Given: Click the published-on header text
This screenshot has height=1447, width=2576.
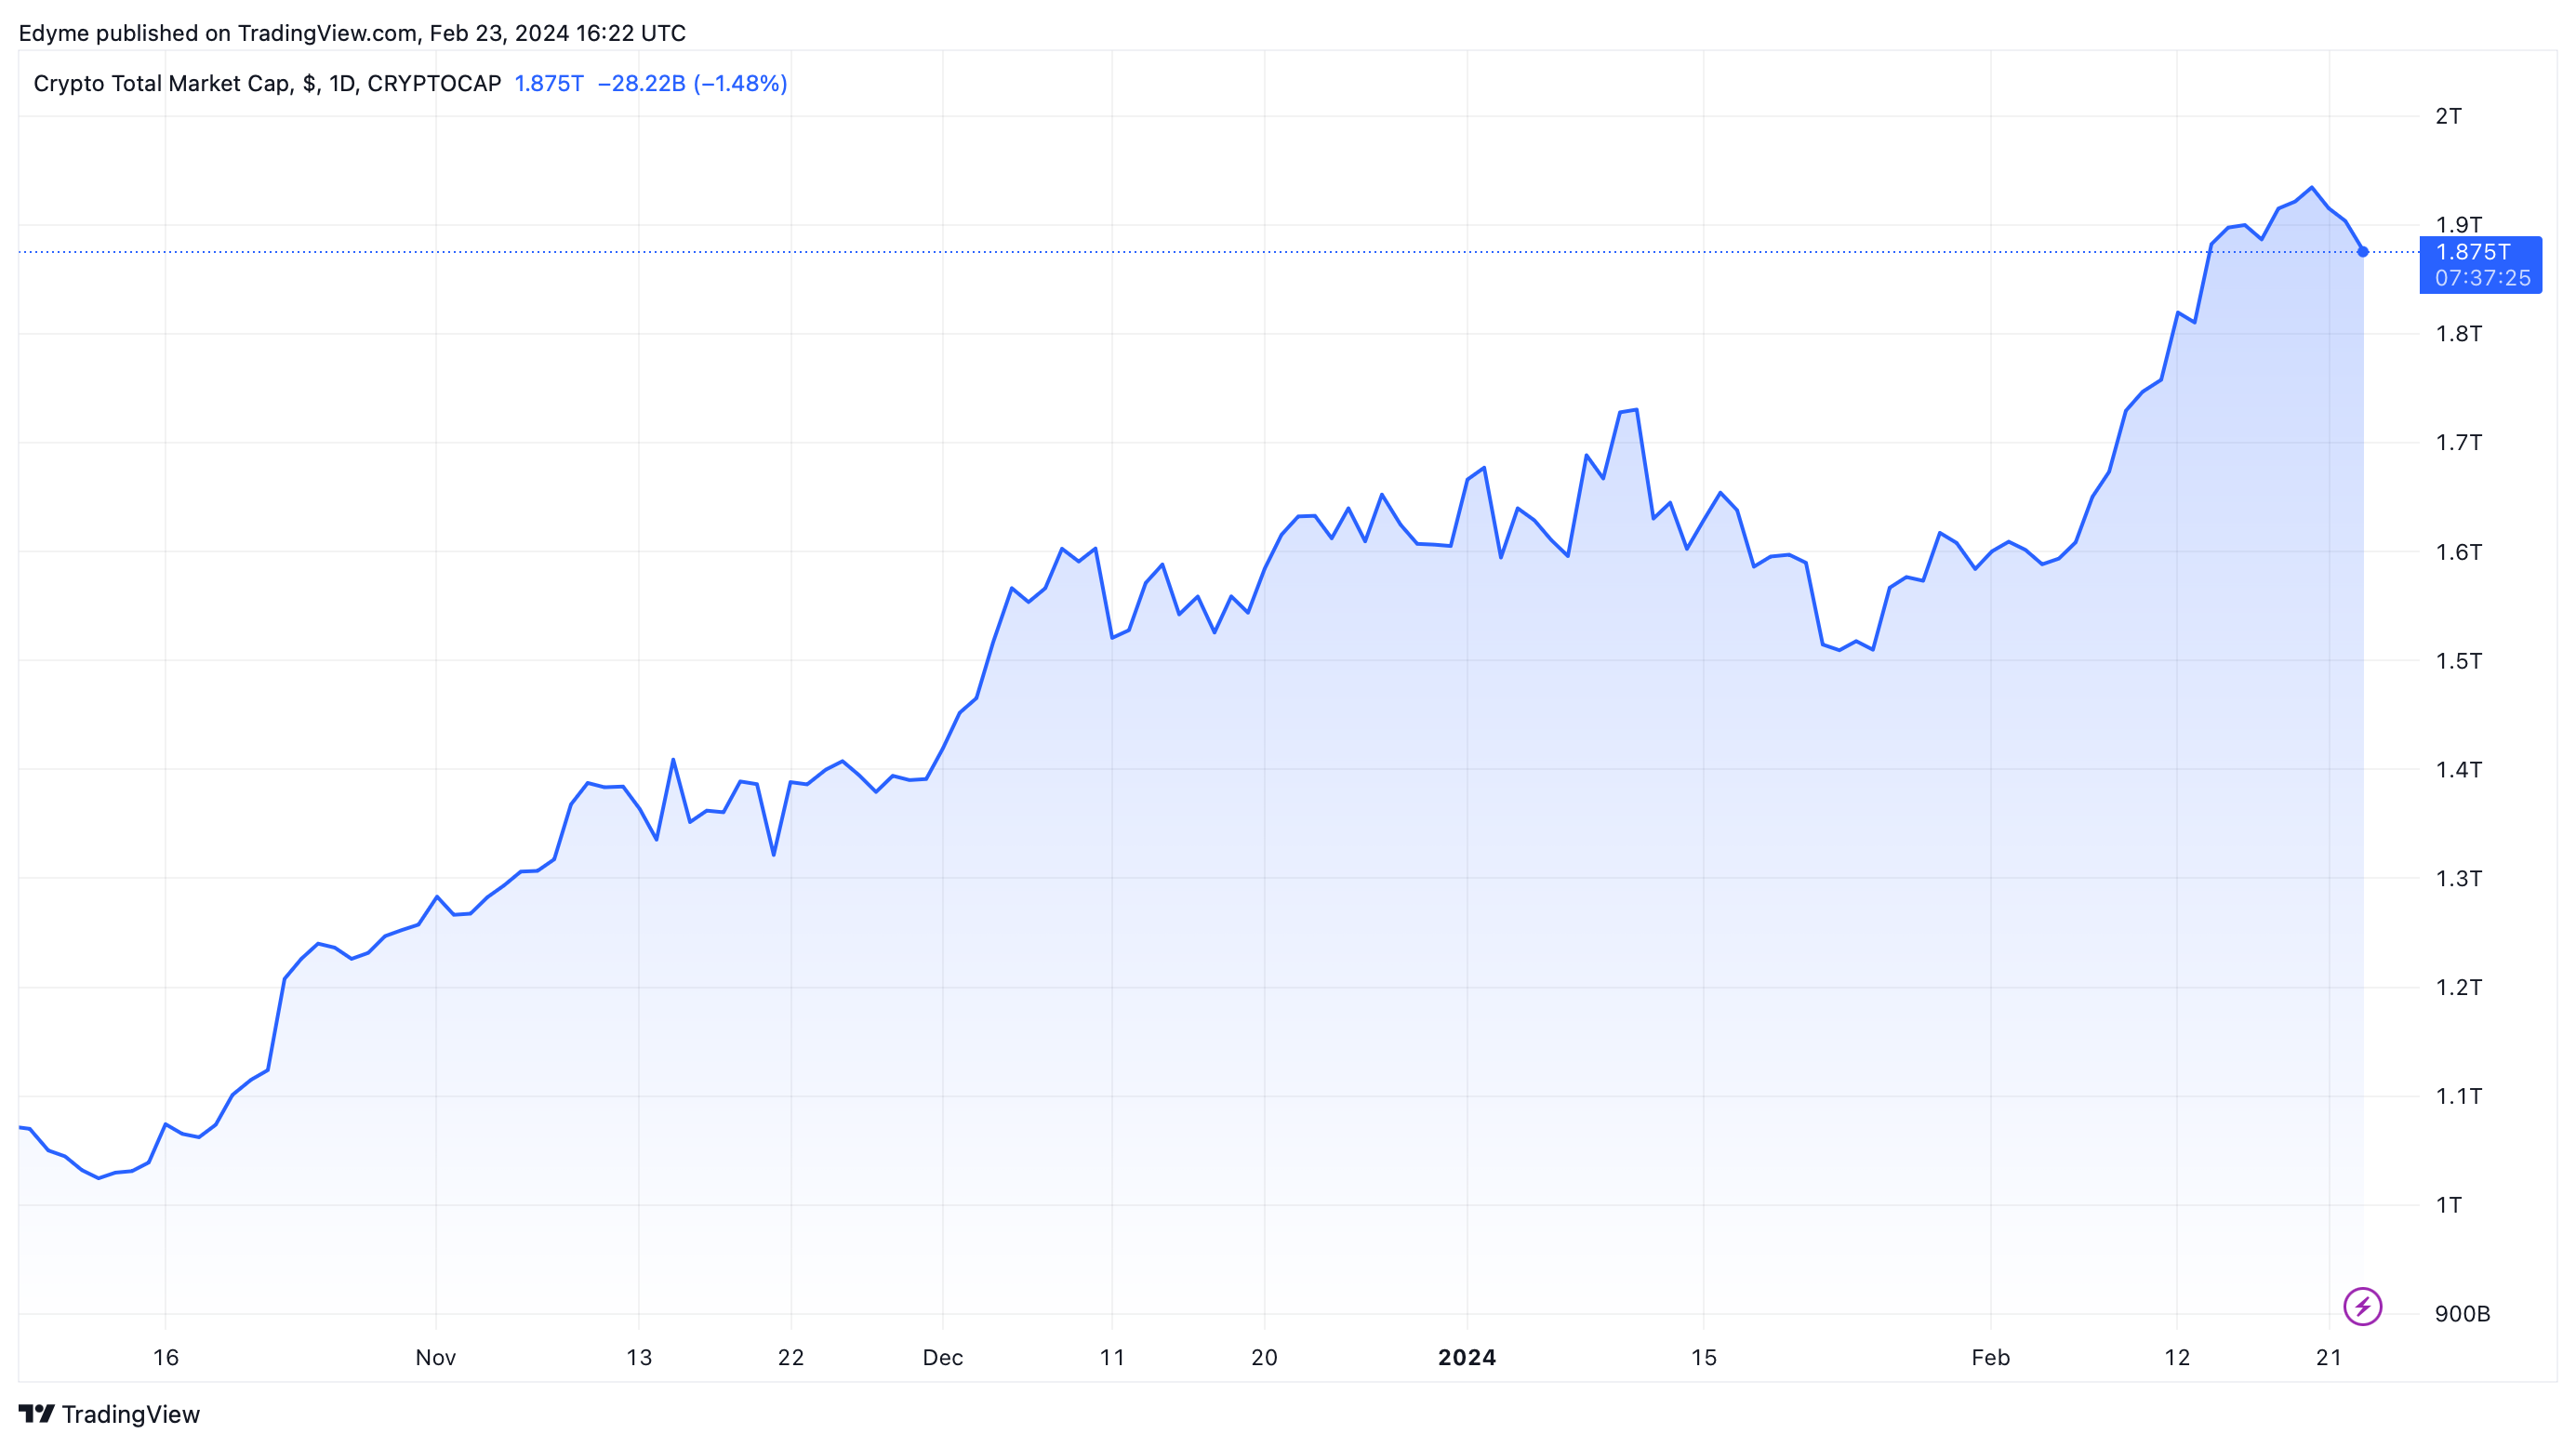Looking at the screenshot, I should click(x=352, y=33).
